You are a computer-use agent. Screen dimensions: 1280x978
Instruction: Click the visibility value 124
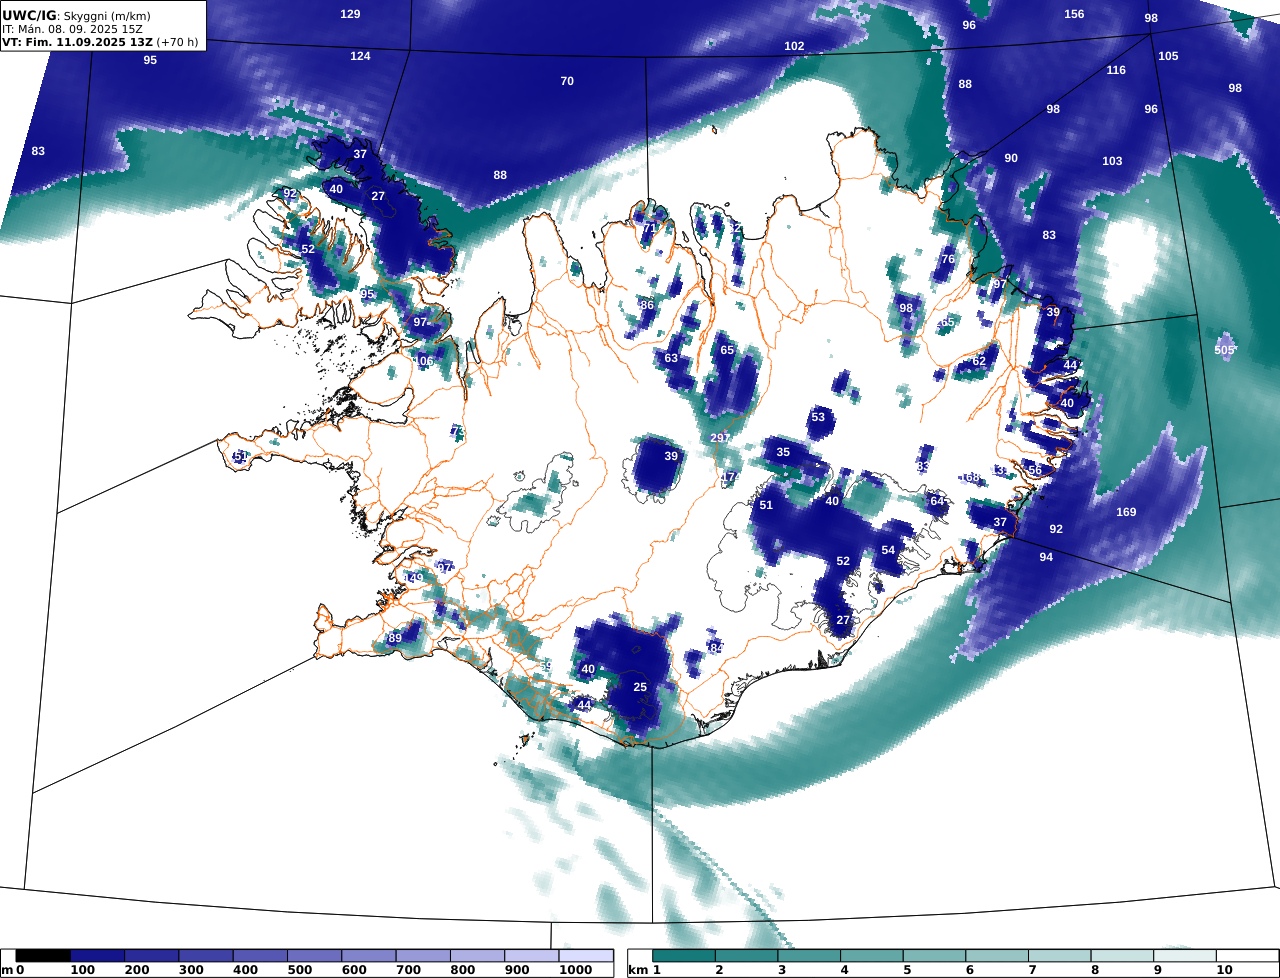pyautogui.click(x=360, y=56)
